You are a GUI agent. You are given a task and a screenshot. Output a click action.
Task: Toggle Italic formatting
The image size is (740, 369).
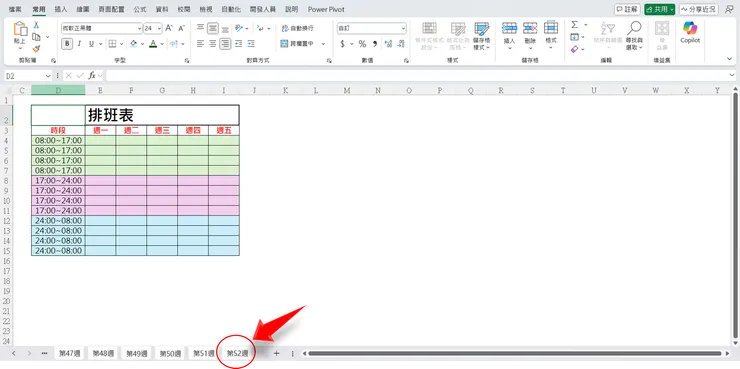[79, 44]
